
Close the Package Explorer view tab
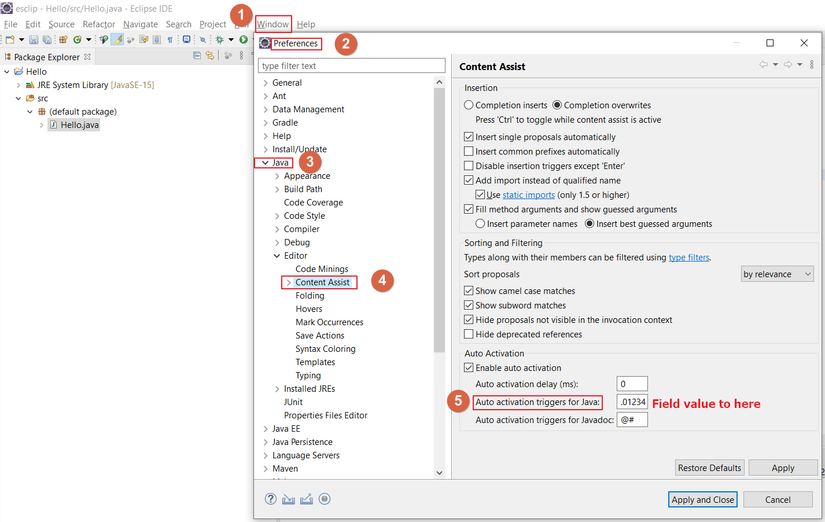coord(87,57)
